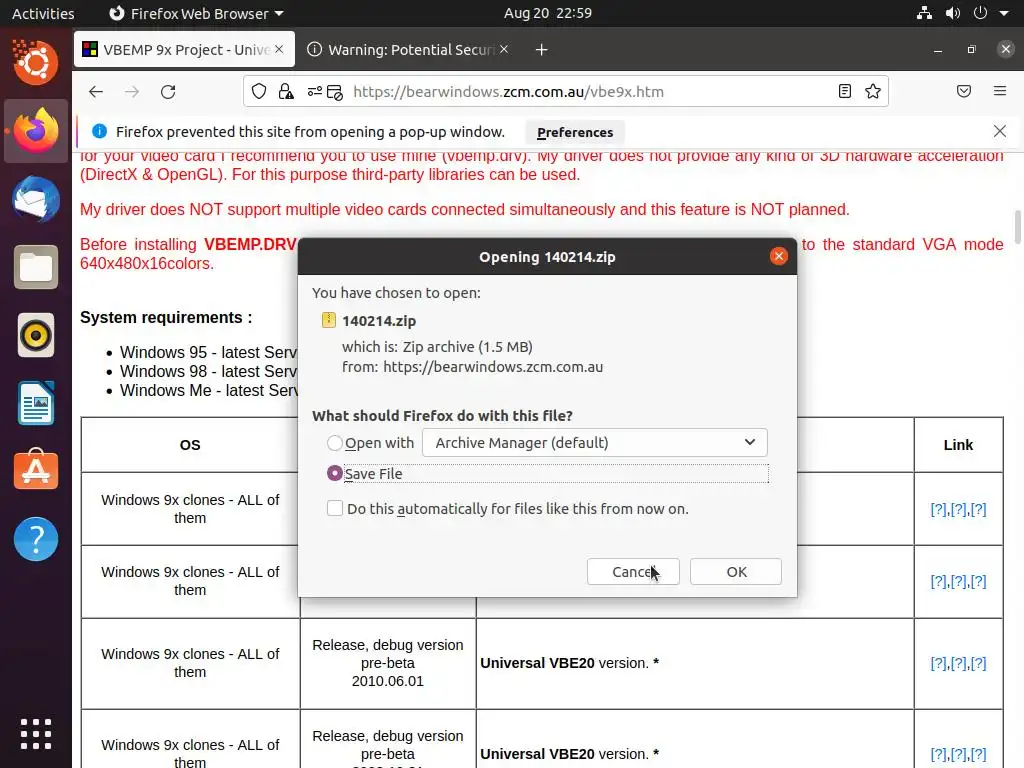
Task: Expand the Archive Manager (default) dropdown
Action: point(594,443)
